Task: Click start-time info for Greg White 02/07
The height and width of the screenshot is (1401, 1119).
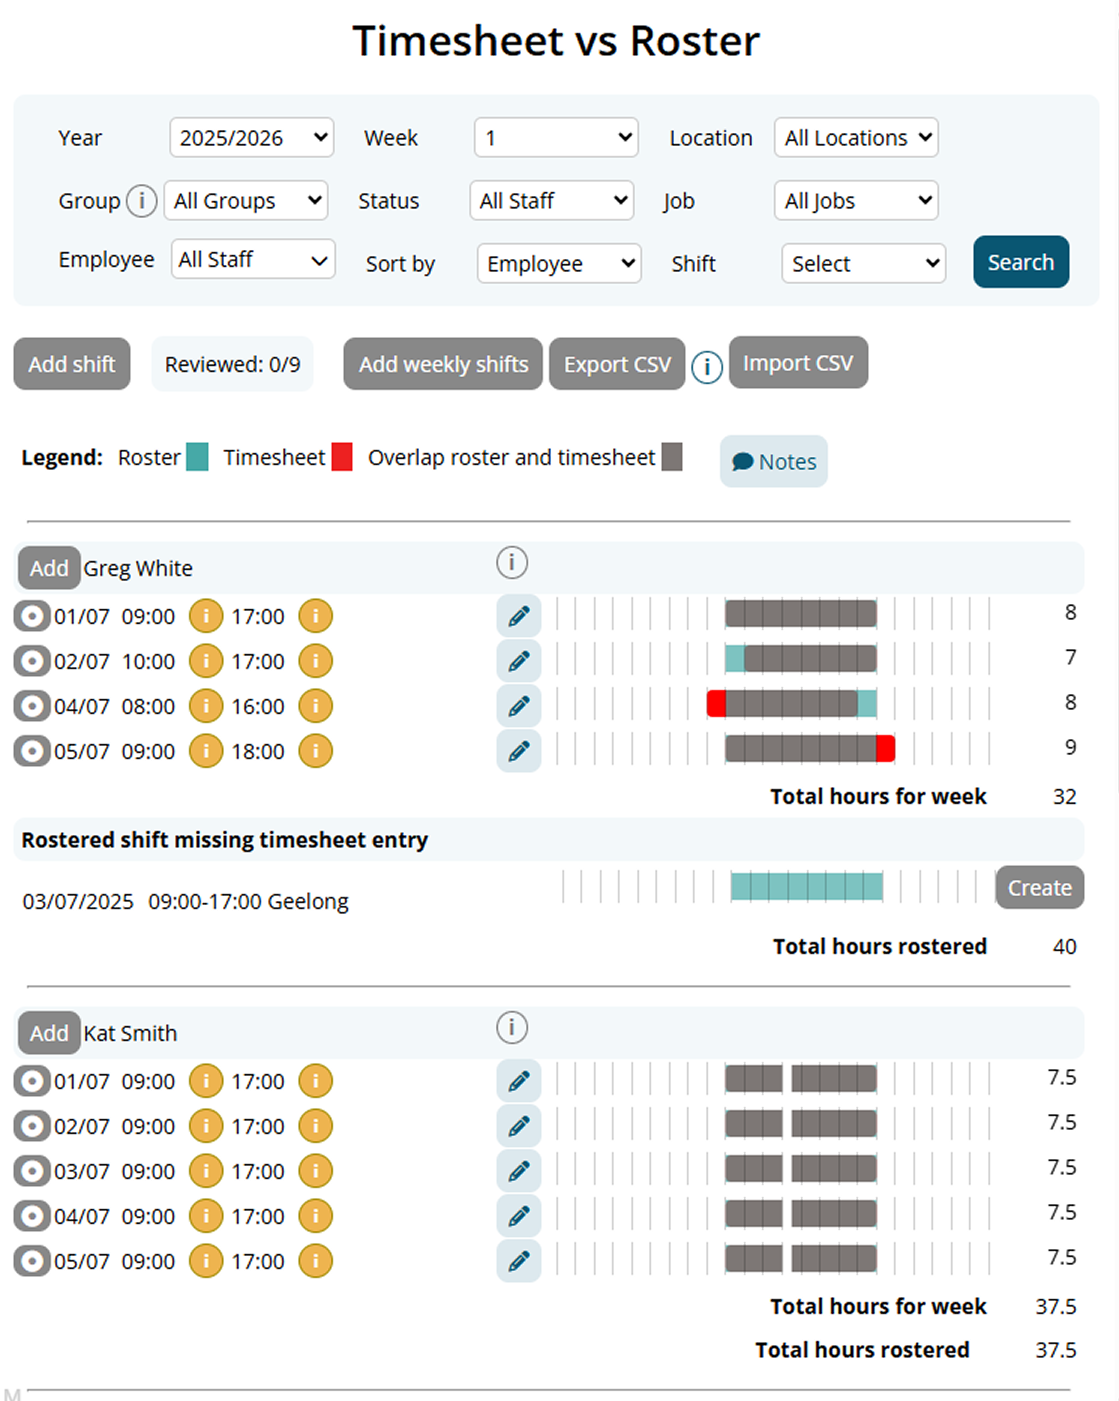Action: click(x=206, y=661)
